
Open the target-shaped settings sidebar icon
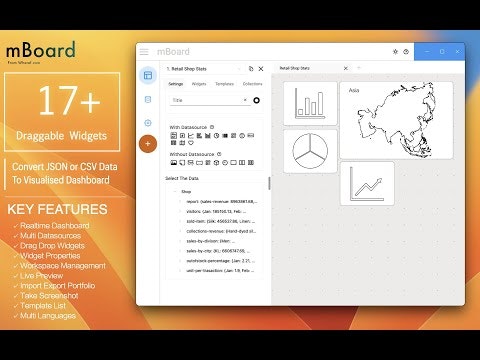[148, 123]
